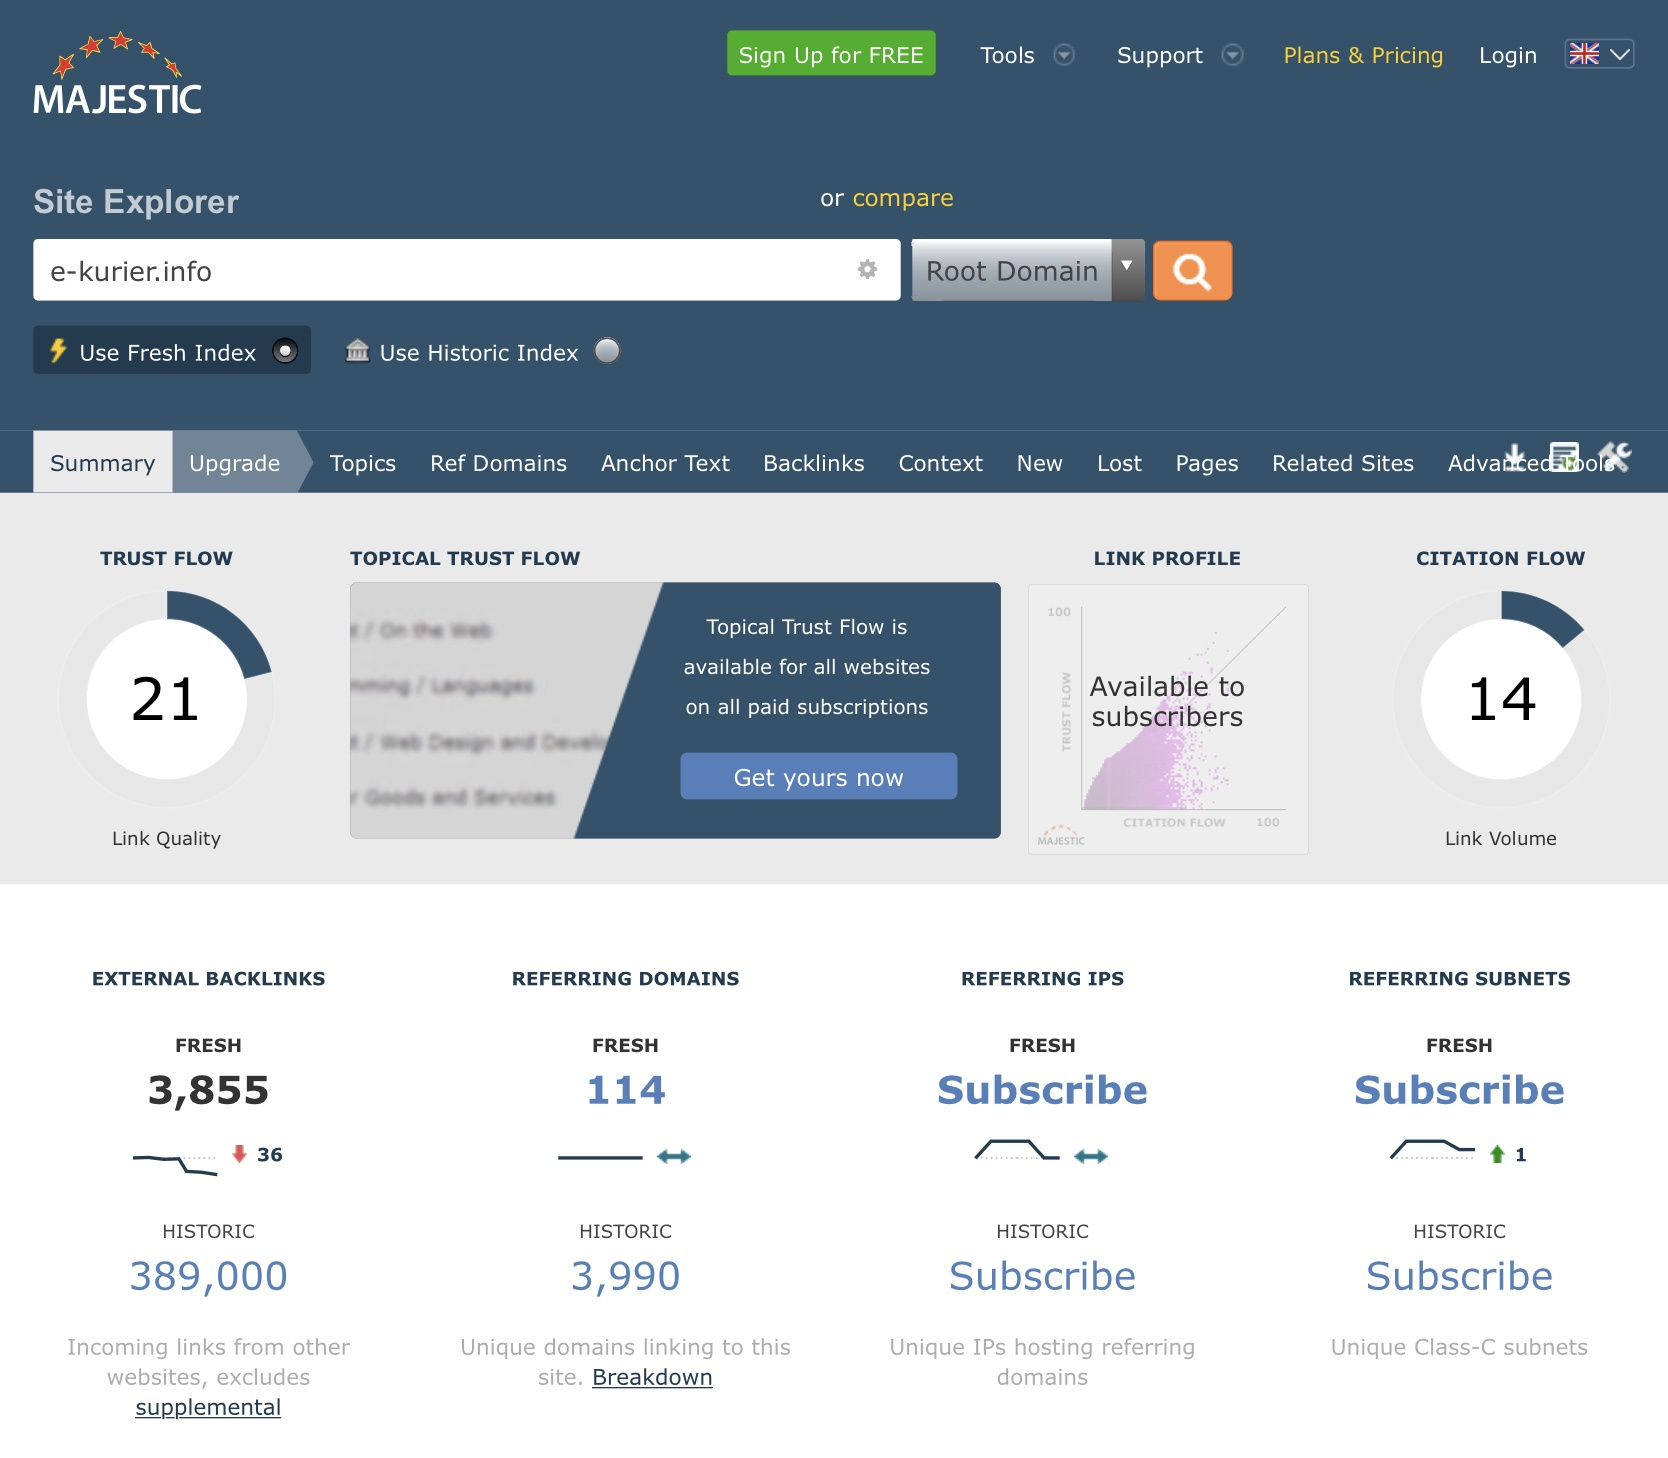This screenshot has width=1668, height=1458.
Task: Click the lightning bolt Fresh Index icon
Action: (x=58, y=351)
